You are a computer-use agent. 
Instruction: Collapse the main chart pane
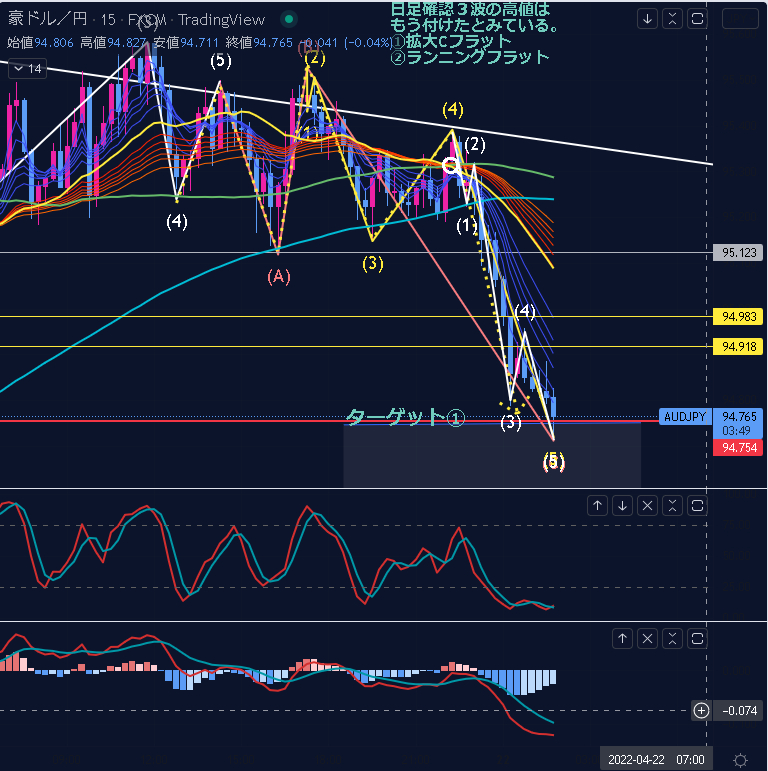pos(672,18)
